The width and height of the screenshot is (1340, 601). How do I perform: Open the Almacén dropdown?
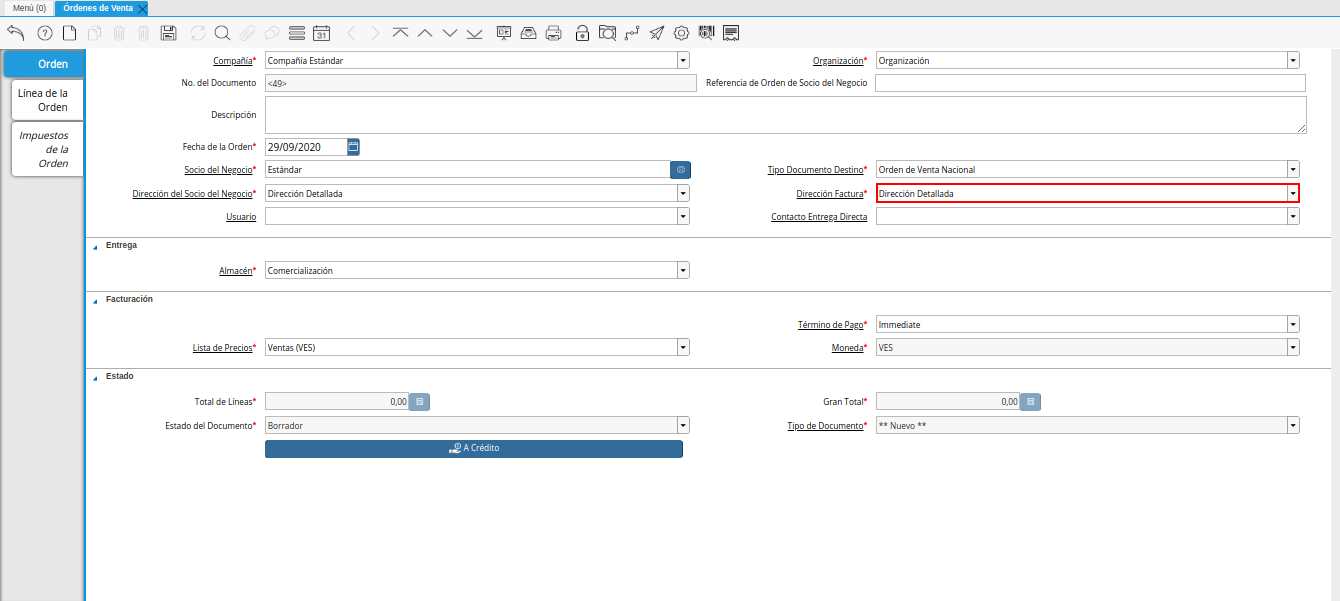[x=683, y=270]
